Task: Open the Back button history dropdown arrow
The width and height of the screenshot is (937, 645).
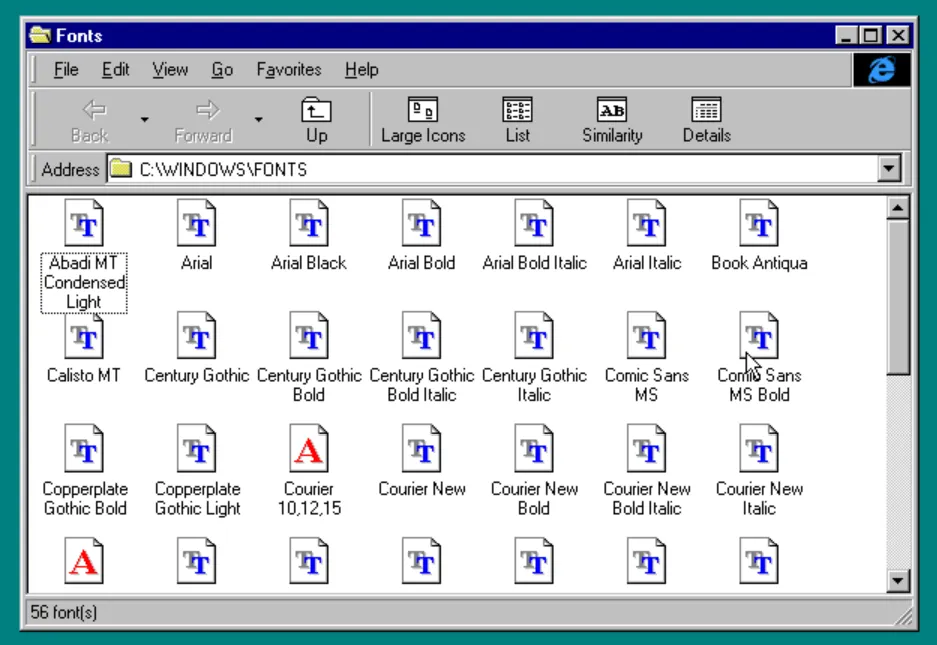Action: tap(145, 120)
